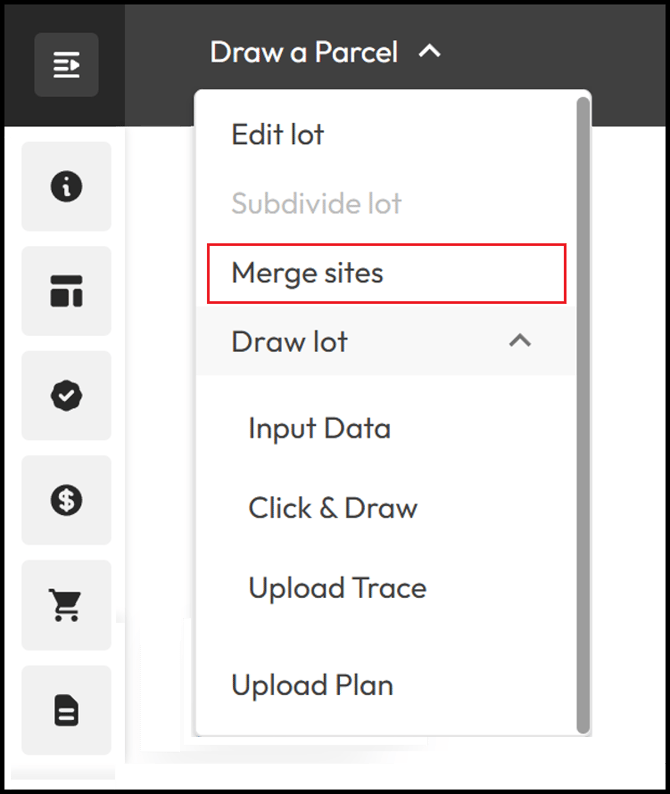The width and height of the screenshot is (670, 794).
Task: Open the dollar pricing sidebar icon
Action: point(66,500)
